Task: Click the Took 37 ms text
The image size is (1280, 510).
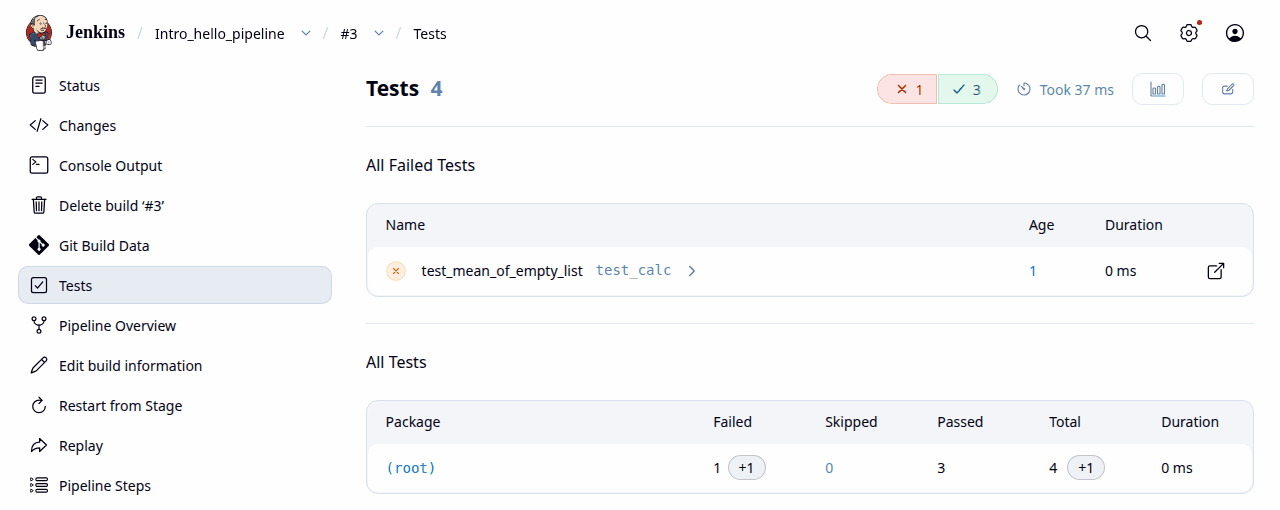Action: (1077, 89)
